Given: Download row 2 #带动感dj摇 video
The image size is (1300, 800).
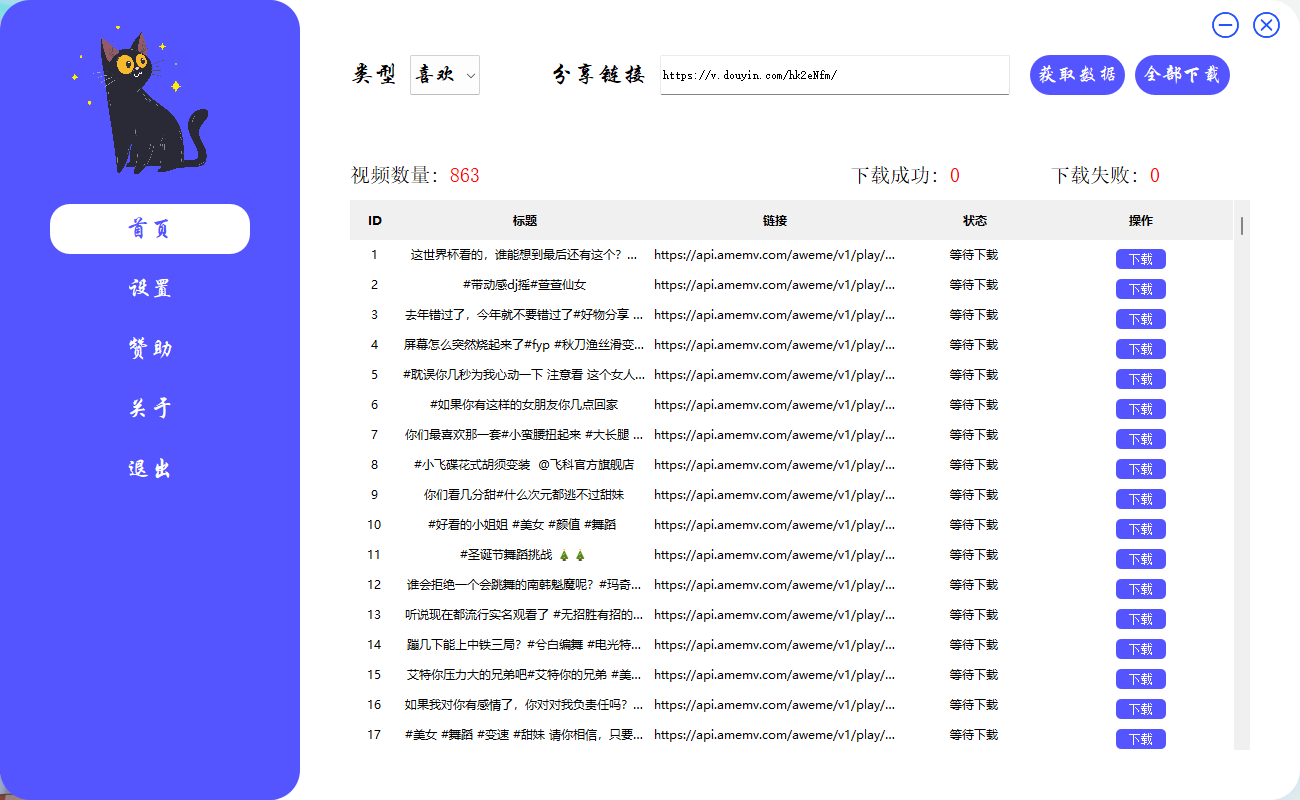Looking at the screenshot, I should (x=1141, y=289).
